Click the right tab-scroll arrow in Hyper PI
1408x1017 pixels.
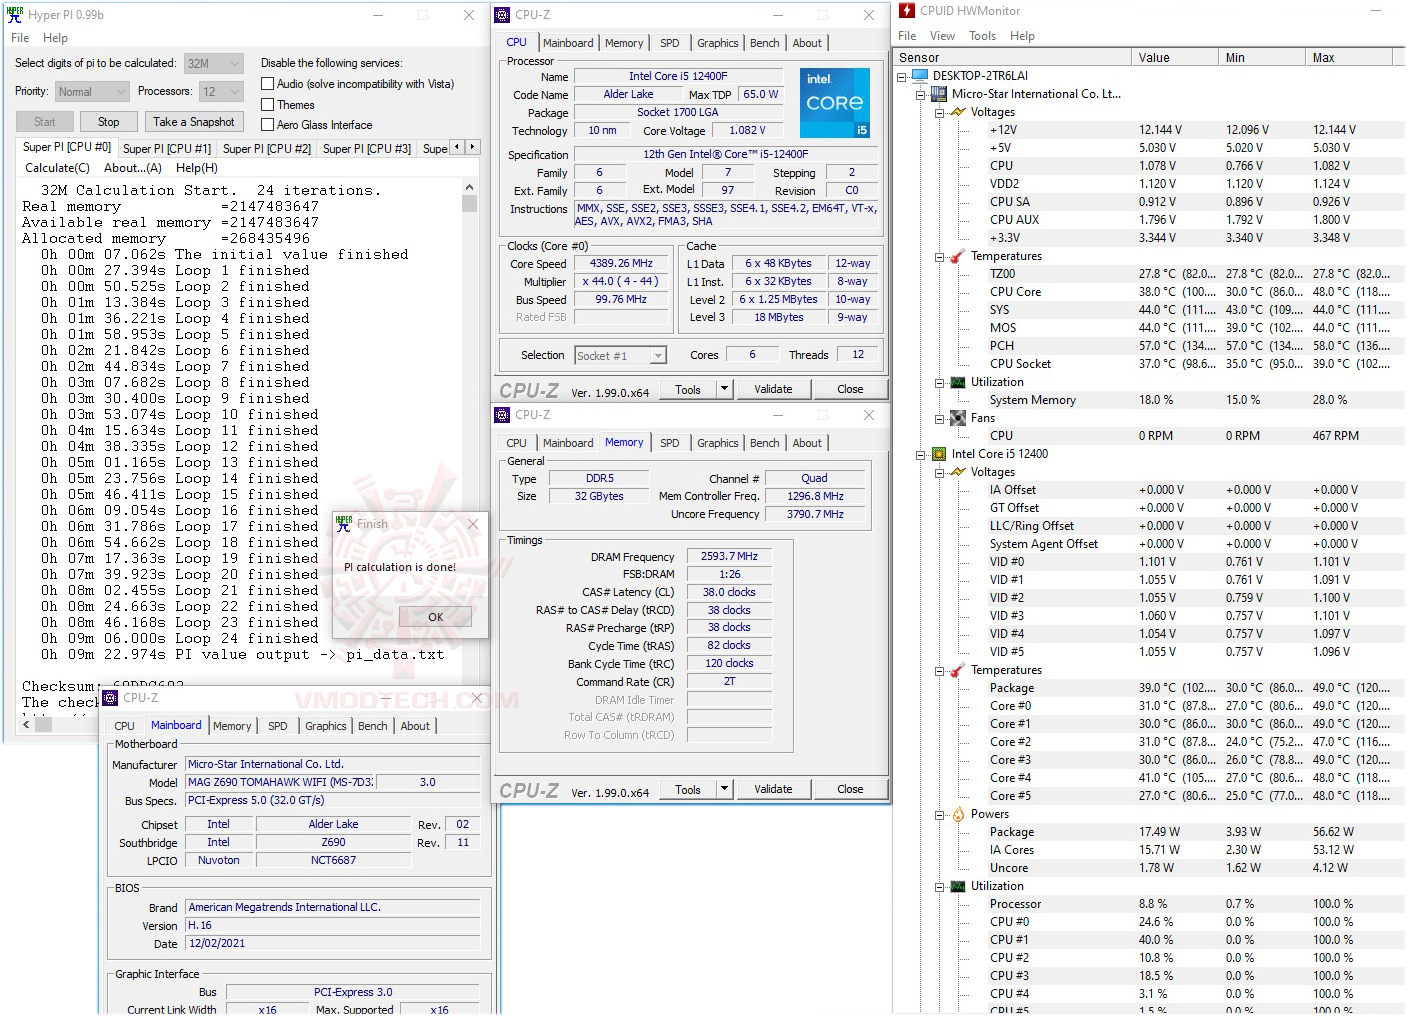coord(473,147)
